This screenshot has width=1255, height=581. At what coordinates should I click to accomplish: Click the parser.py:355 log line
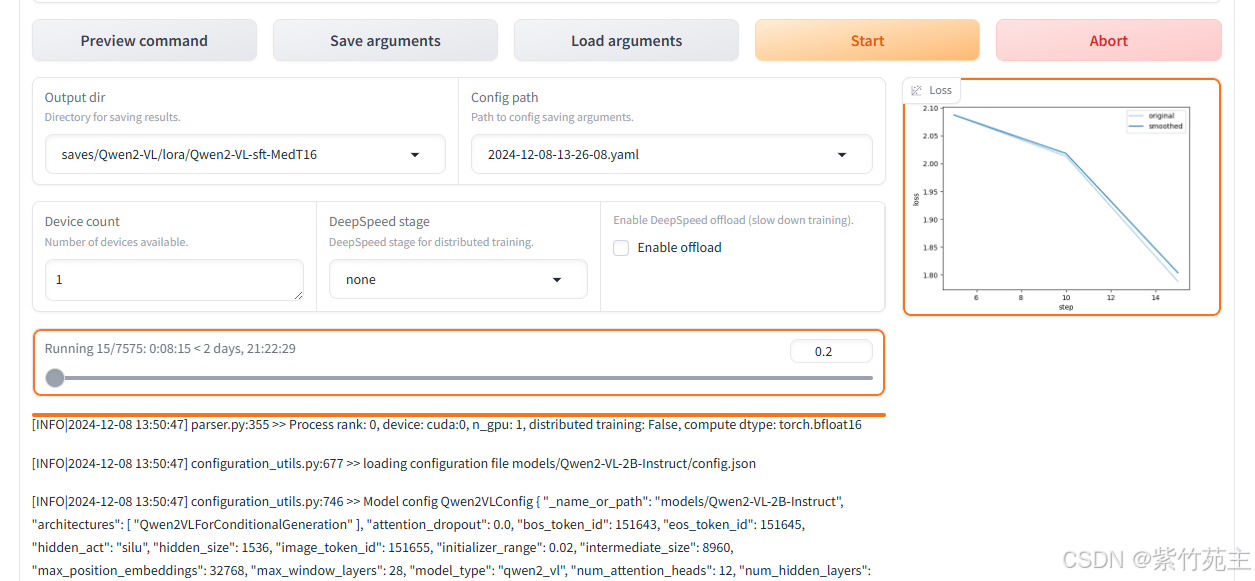point(447,424)
